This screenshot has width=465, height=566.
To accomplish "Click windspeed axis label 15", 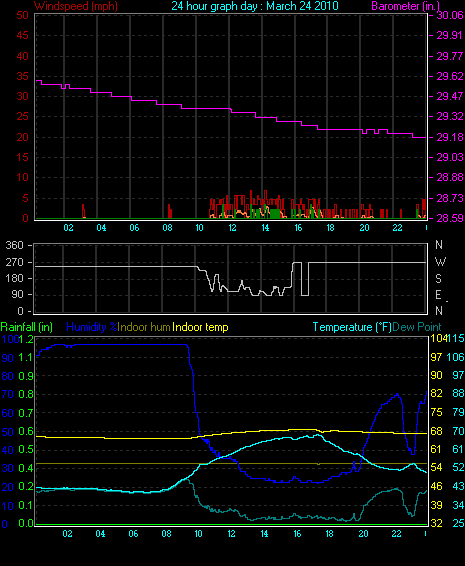I will pos(22,157).
